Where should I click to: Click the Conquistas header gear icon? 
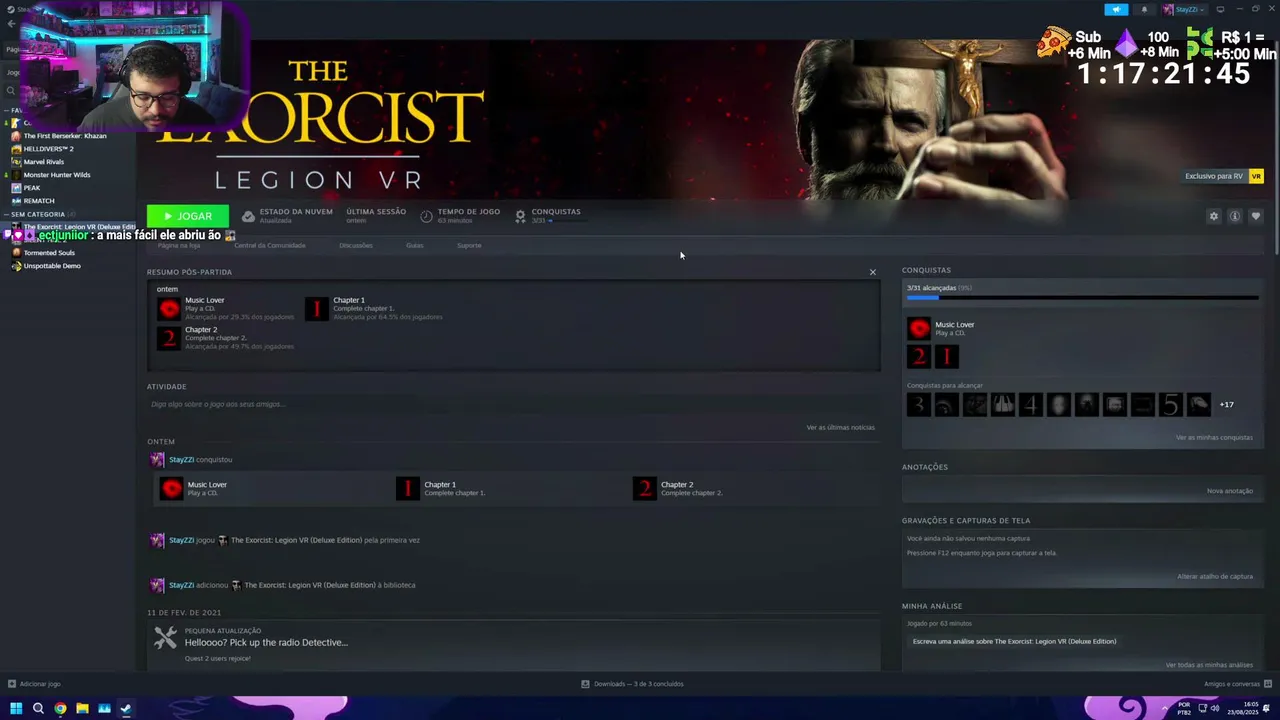520,216
